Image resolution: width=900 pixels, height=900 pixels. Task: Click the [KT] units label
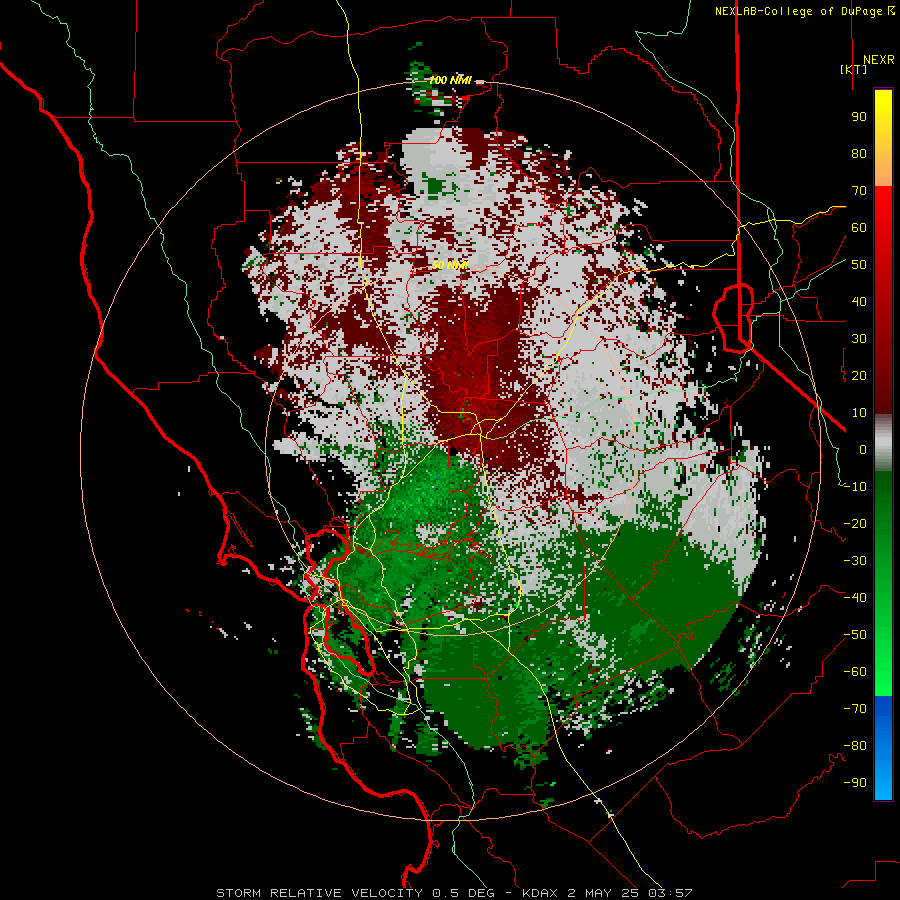pos(853,69)
